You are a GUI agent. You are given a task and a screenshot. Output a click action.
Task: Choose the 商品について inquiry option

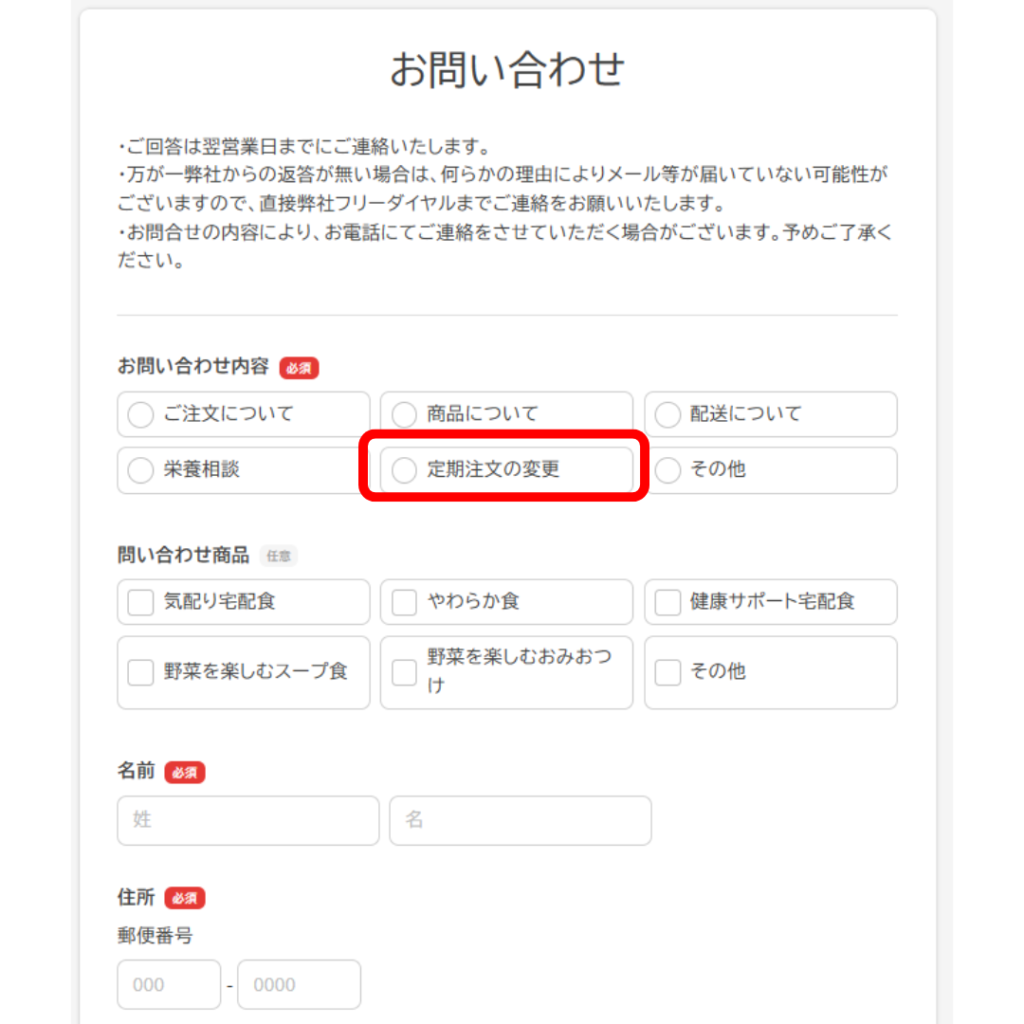404,414
